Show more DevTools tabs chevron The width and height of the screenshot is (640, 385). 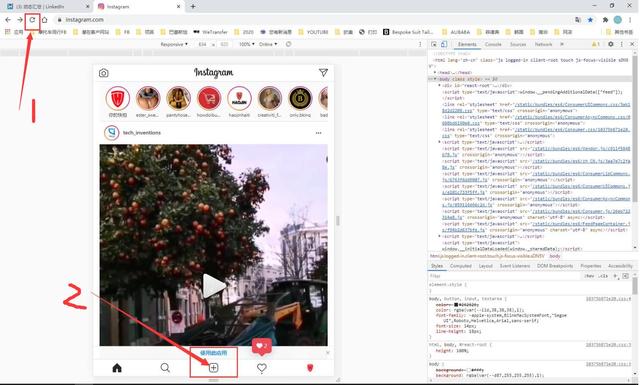pos(562,44)
